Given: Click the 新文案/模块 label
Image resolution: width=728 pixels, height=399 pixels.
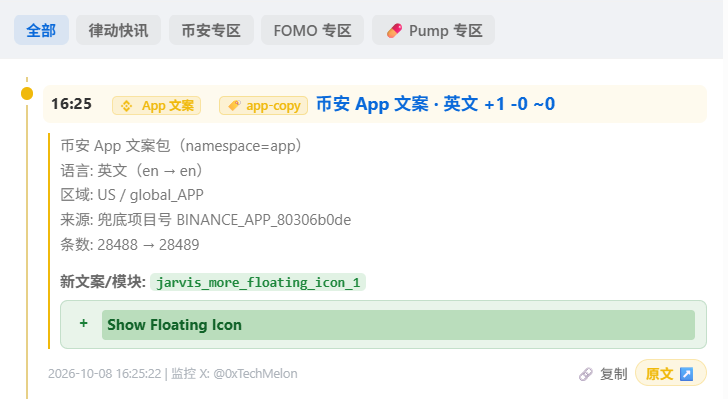Looking at the screenshot, I should coord(103,282).
